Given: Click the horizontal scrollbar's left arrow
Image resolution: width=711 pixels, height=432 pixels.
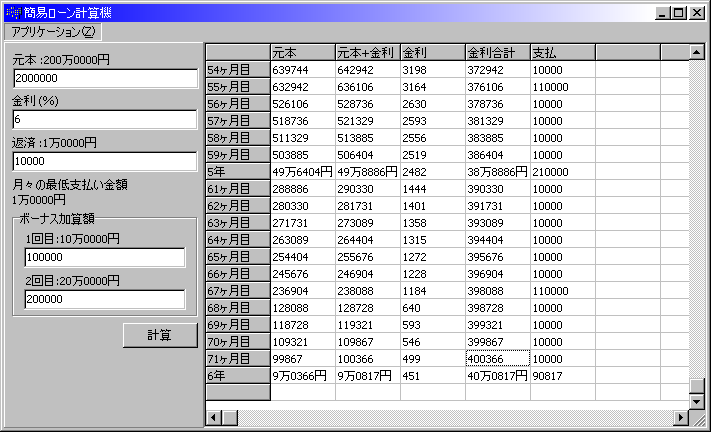Looking at the screenshot, I should pyautogui.click(x=213, y=417).
